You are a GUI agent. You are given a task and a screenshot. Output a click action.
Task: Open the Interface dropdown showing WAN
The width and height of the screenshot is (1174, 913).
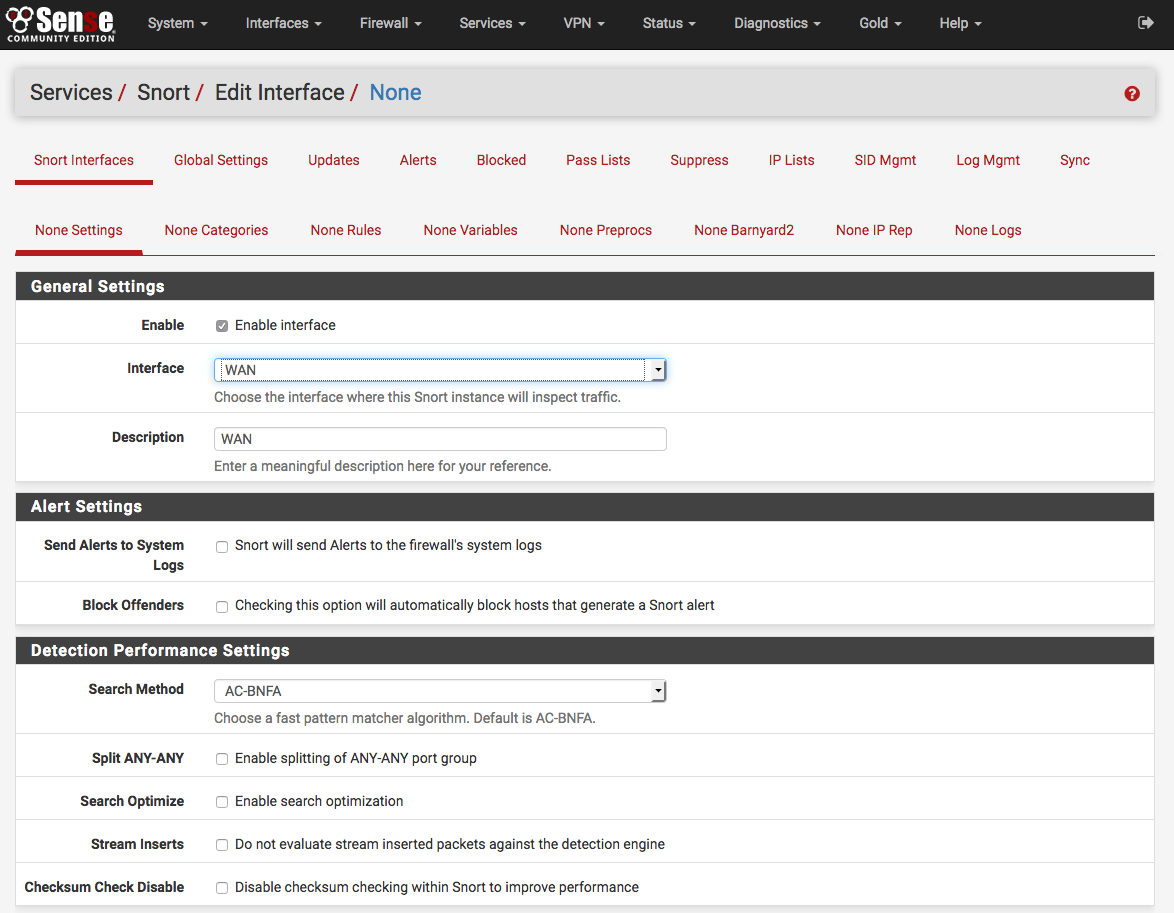(439, 370)
